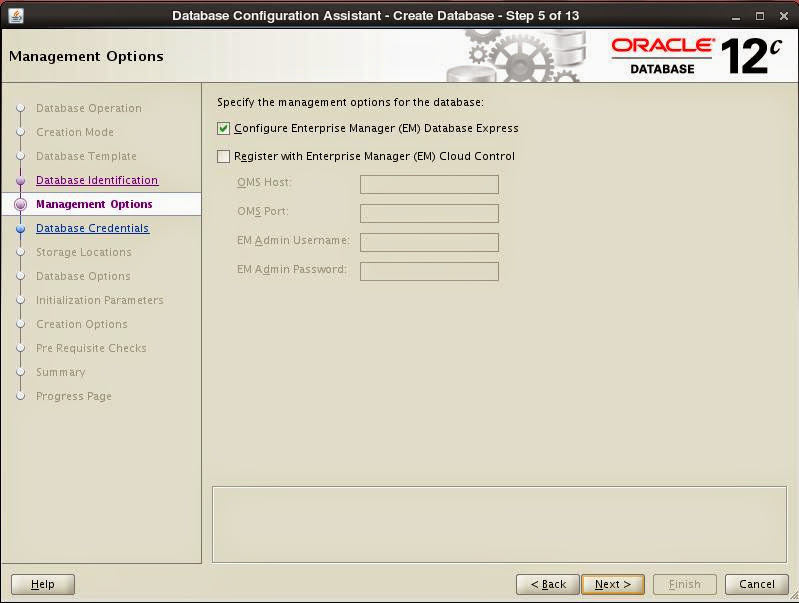799x603 pixels.
Task: Click the Creation Mode step label
Action: click(x=75, y=133)
